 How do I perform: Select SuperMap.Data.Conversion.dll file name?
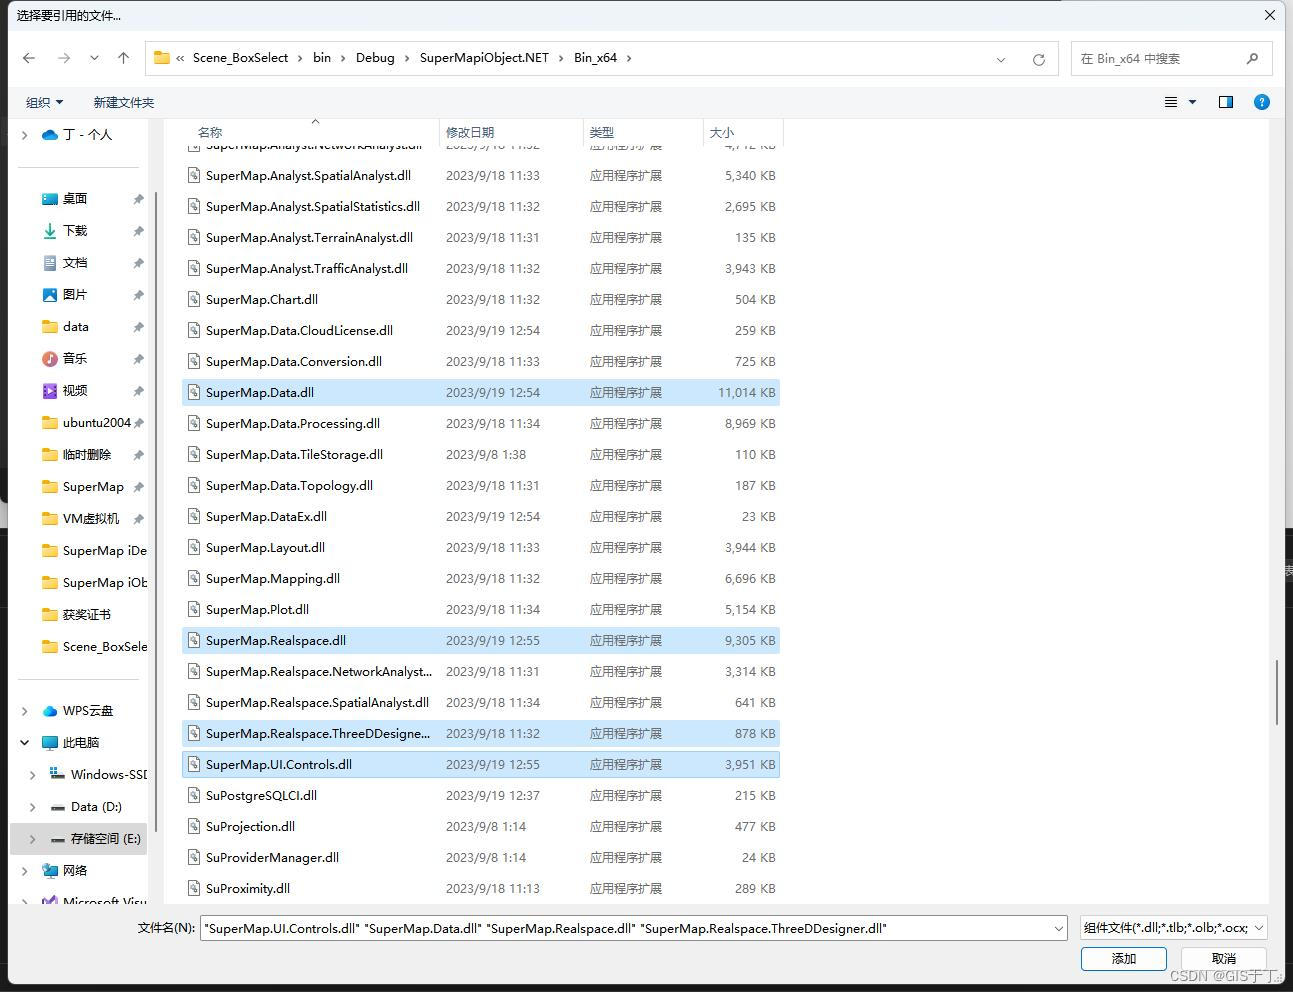(294, 361)
